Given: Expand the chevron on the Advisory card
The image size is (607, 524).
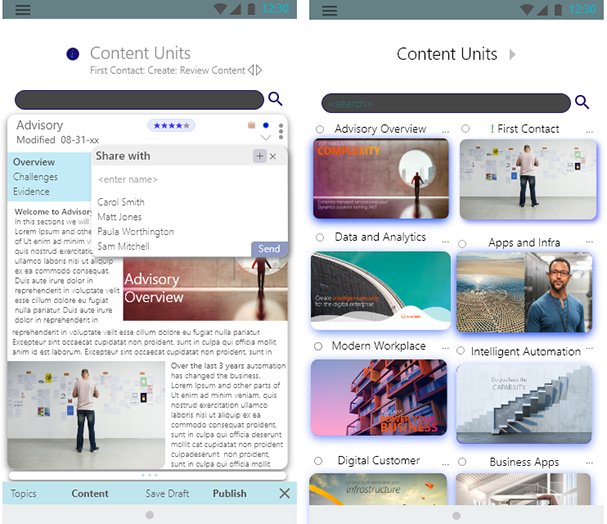Looking at the screenshot, I should coord(265,137).
